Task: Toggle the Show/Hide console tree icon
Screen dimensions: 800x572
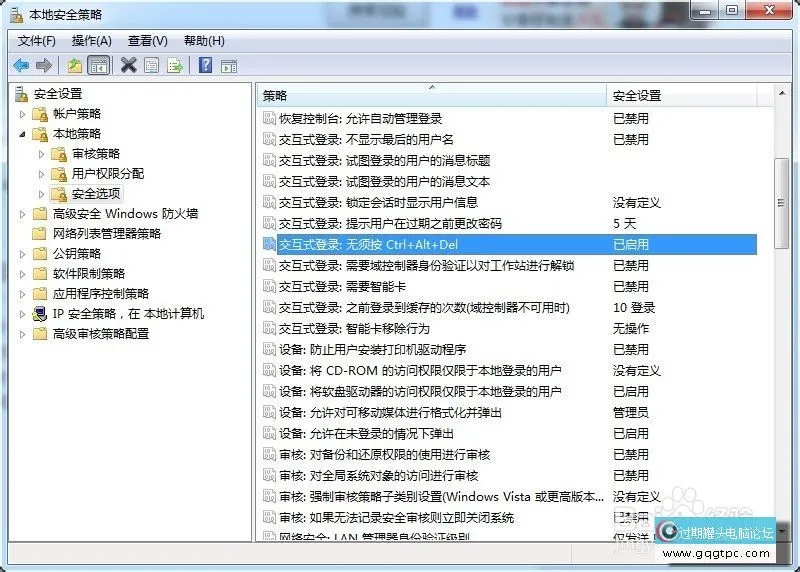Action: (x=98, y=65)
